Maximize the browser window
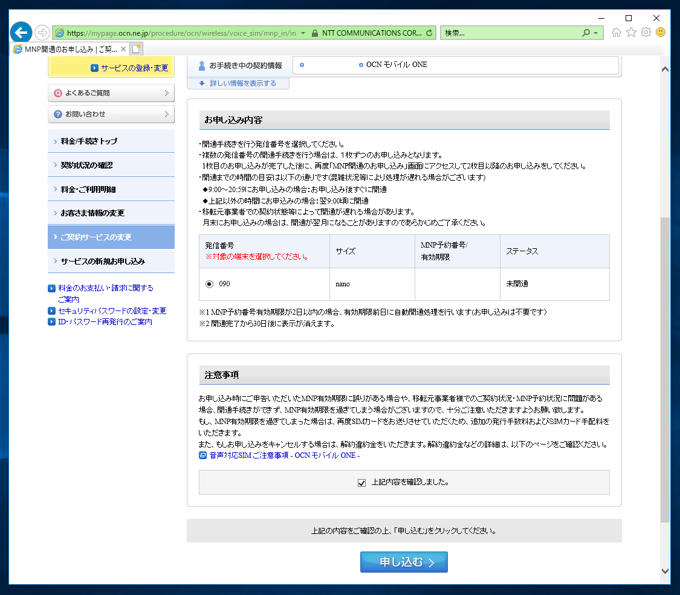680x595 pixels. [x=628, y=18]
